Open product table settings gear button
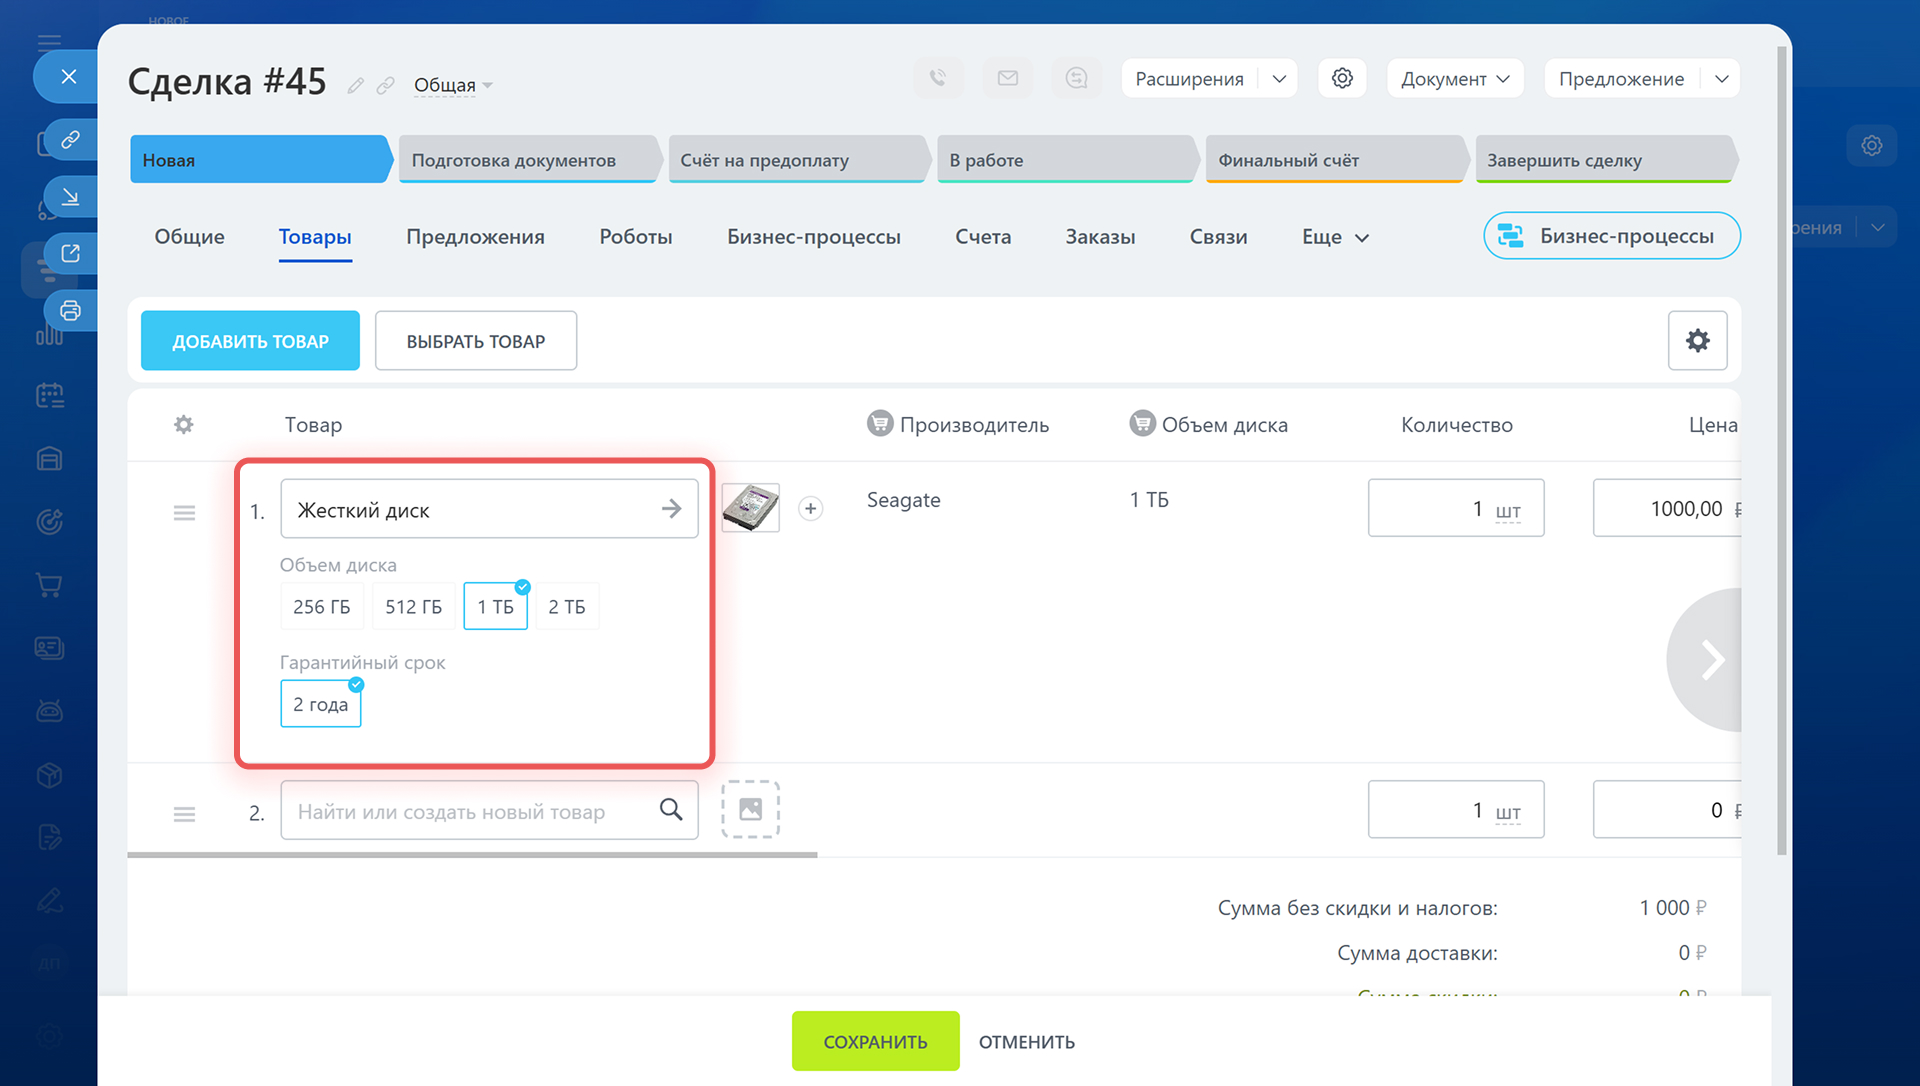 (x=1697, y=341)
